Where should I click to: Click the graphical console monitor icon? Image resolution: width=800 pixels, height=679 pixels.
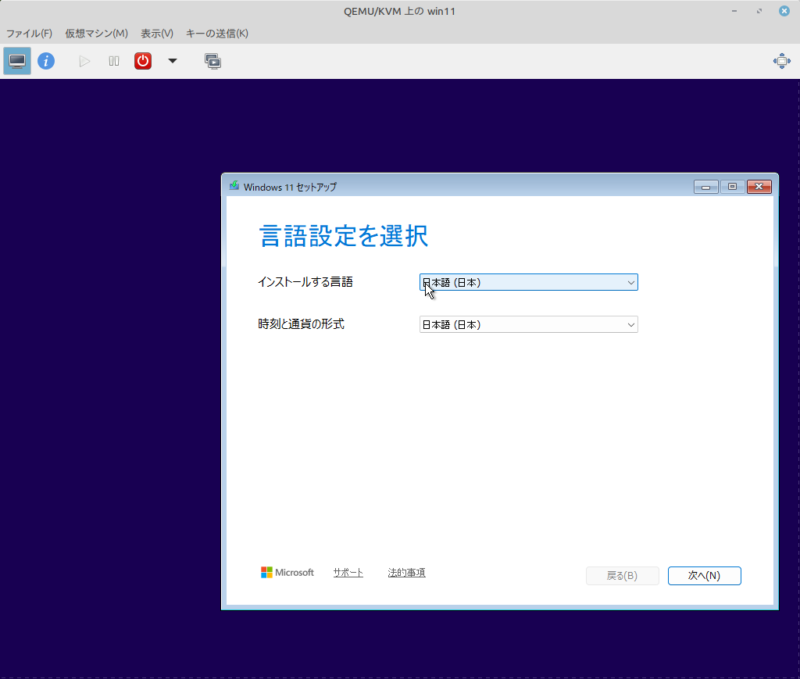coord(17,61)
